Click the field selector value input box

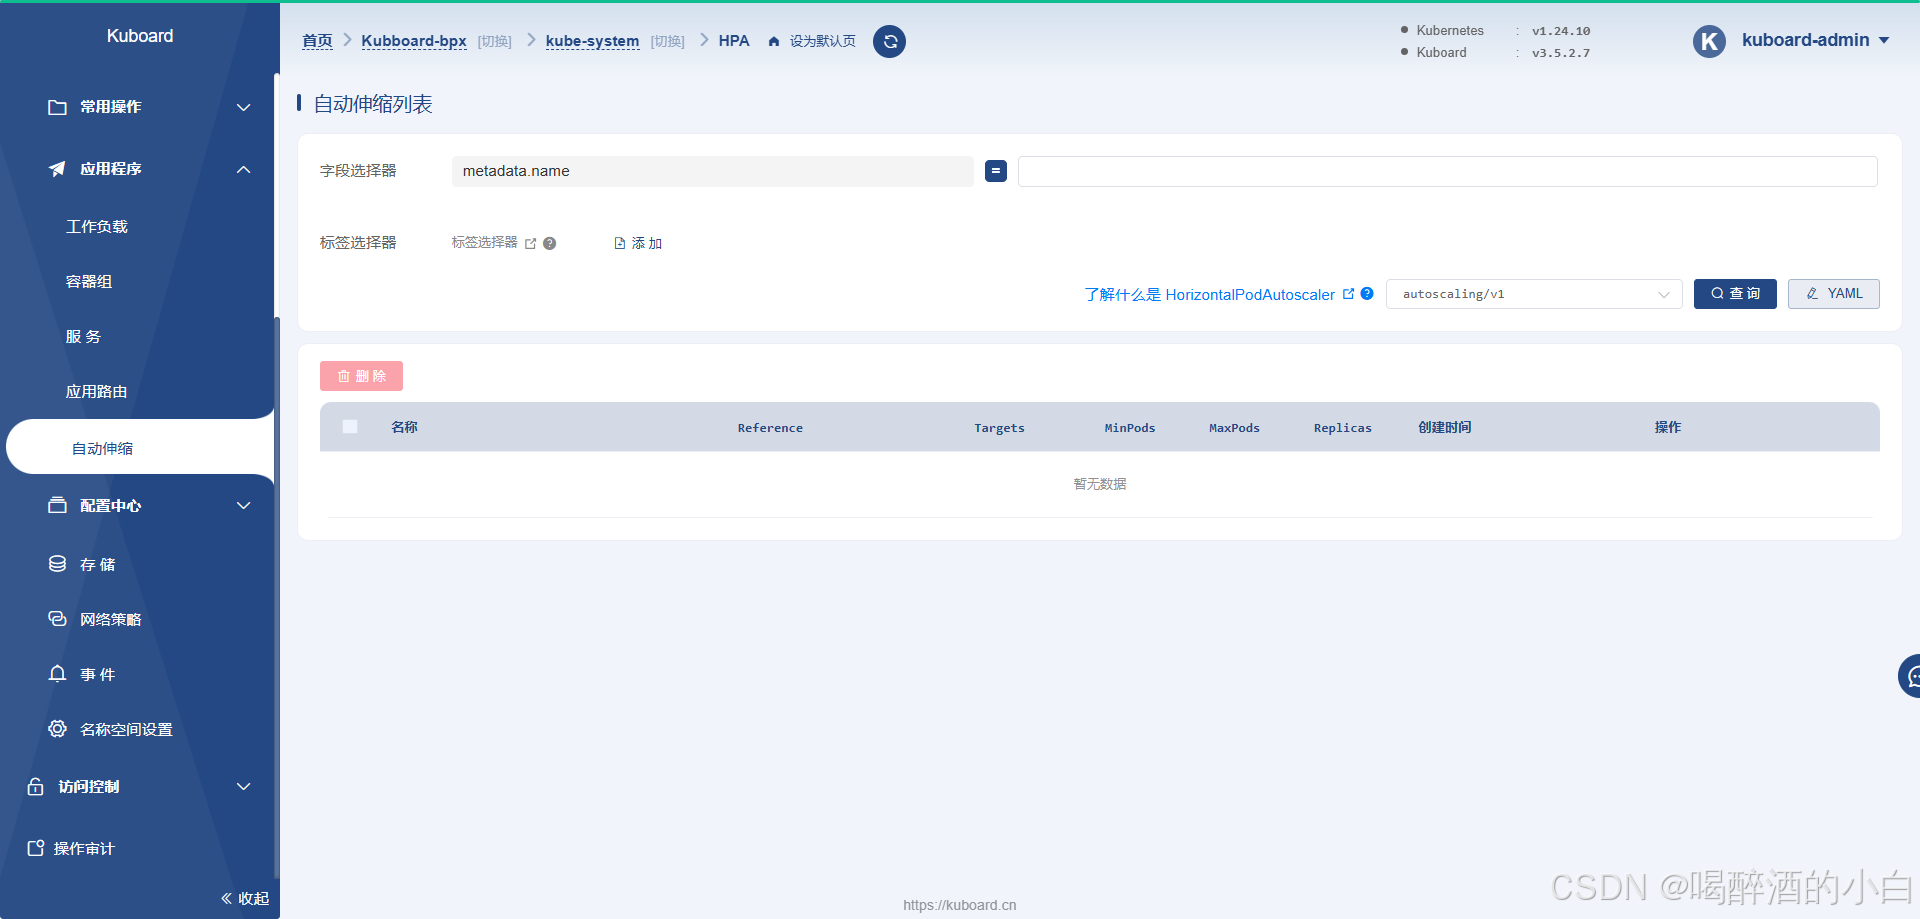pyautogui.click(x=1446, y=171)
